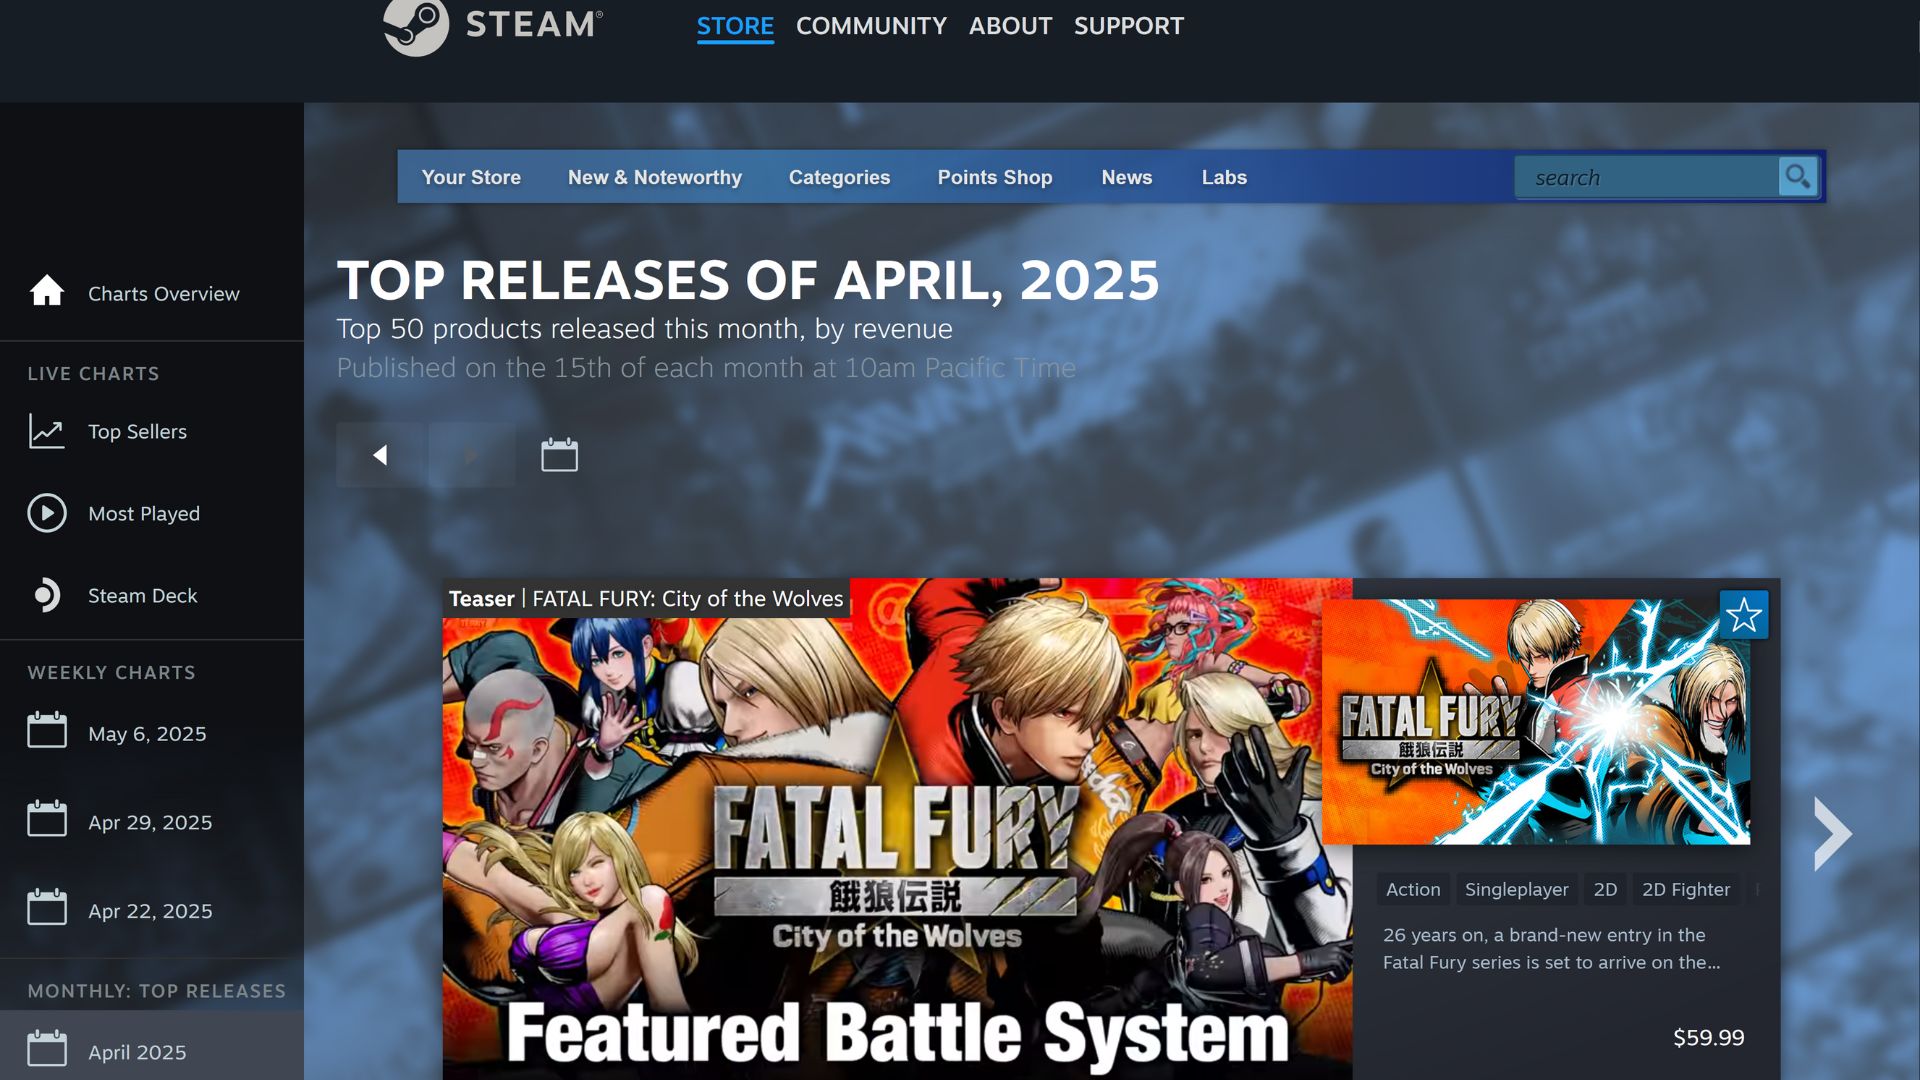Viewport: 1920px width, 1080px height.
Task: Open the SUPPORT menu item
Action: (x=1128, y=26)
